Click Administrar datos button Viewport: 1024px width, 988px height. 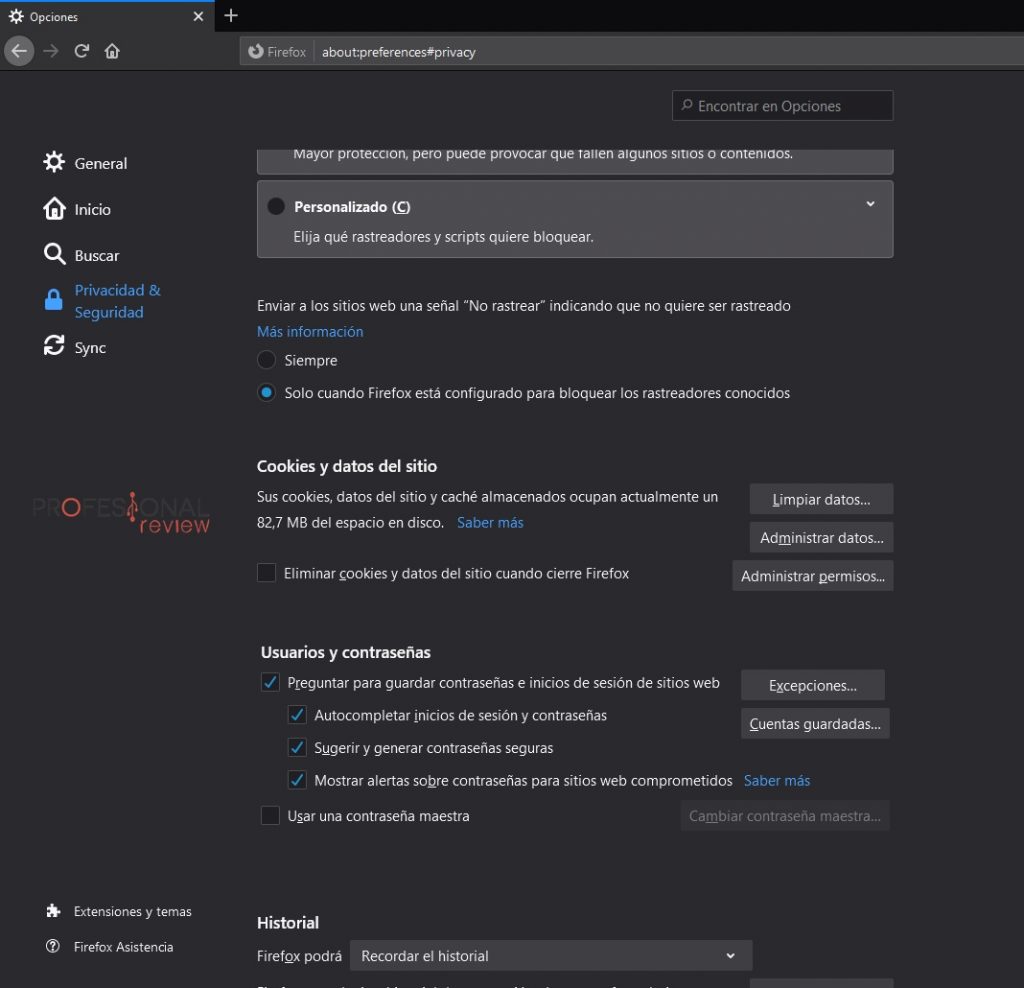pos(821,537)
